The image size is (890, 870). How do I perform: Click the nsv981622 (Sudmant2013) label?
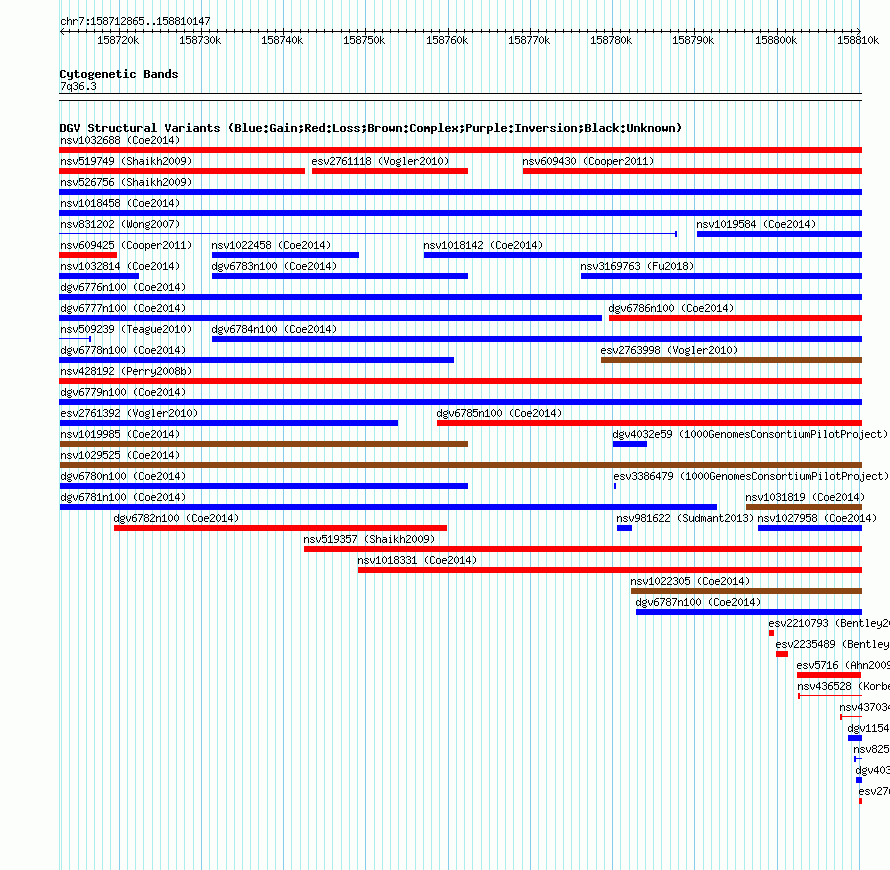coord(685,518)
